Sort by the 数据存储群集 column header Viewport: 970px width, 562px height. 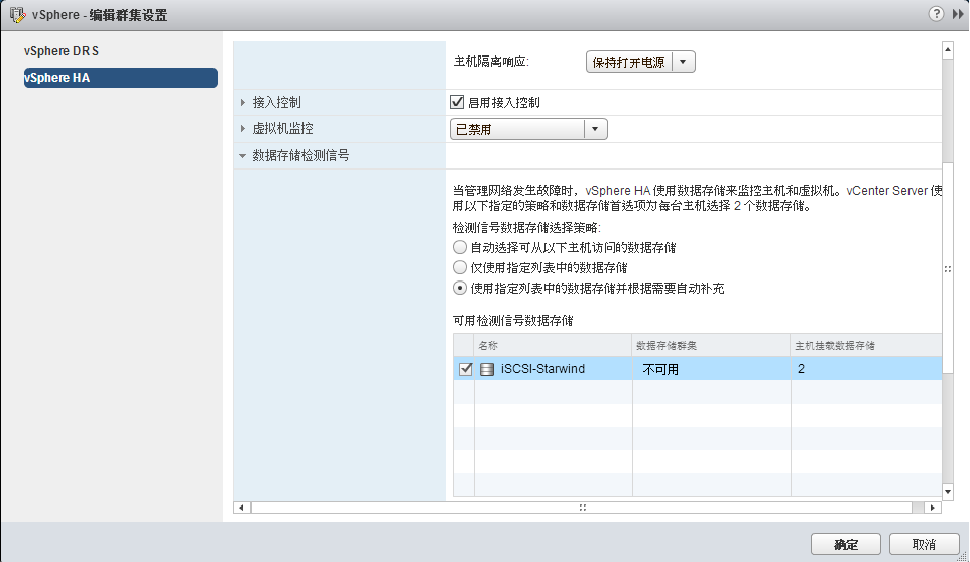click(711, 345)
